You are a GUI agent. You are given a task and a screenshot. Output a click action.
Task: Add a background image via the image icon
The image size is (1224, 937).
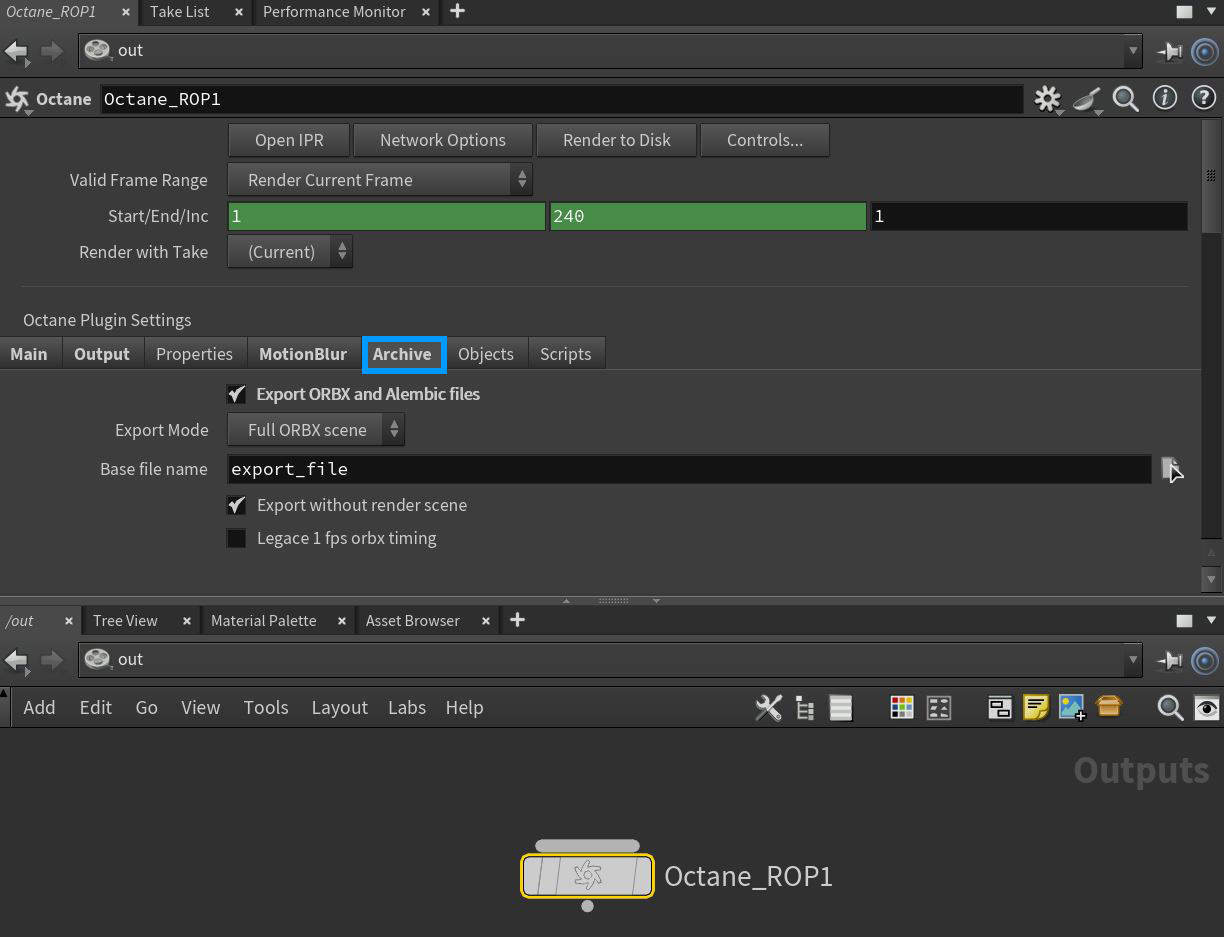[1072, 707]
